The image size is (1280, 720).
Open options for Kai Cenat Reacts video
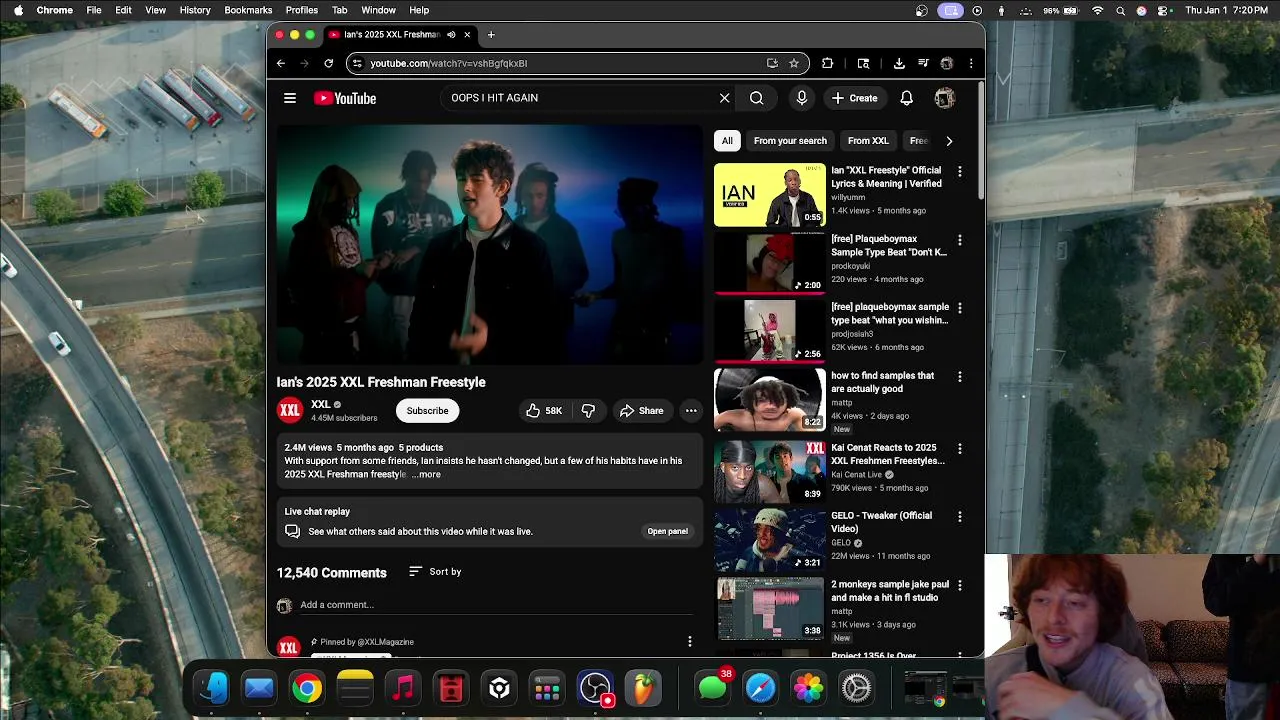tap(960, 449)
